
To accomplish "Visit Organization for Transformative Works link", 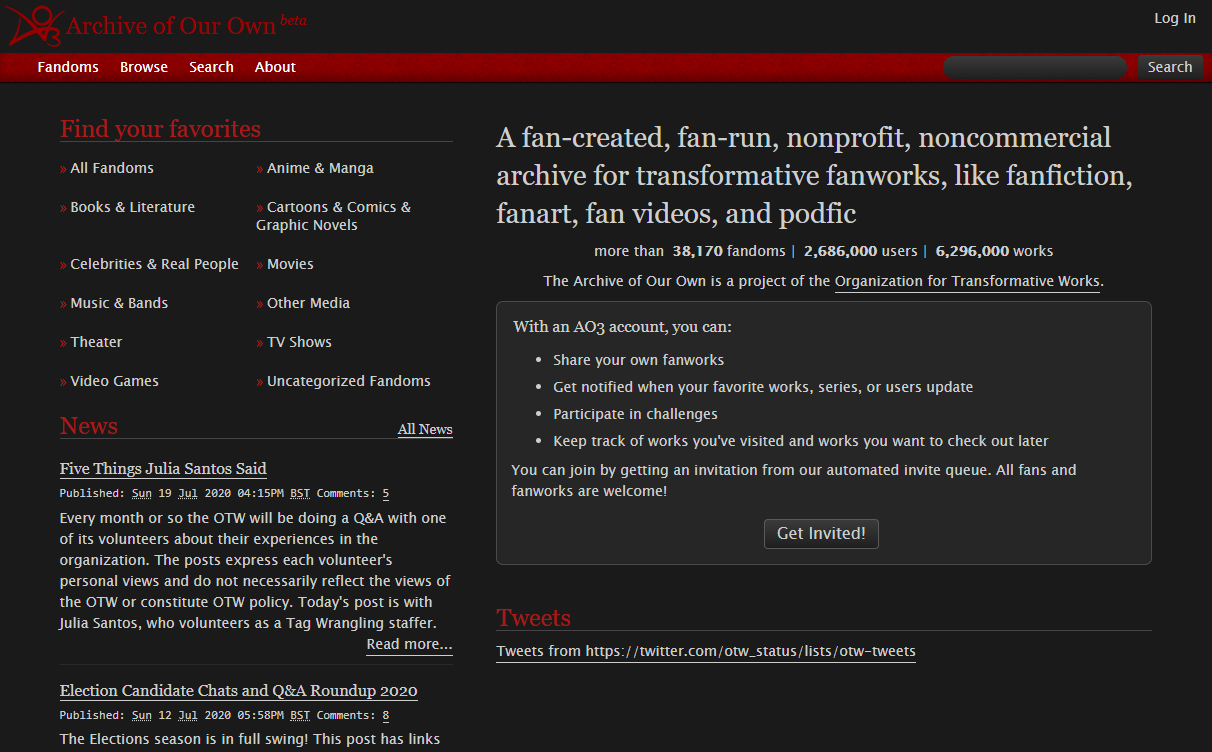I will tap(967, 281).
